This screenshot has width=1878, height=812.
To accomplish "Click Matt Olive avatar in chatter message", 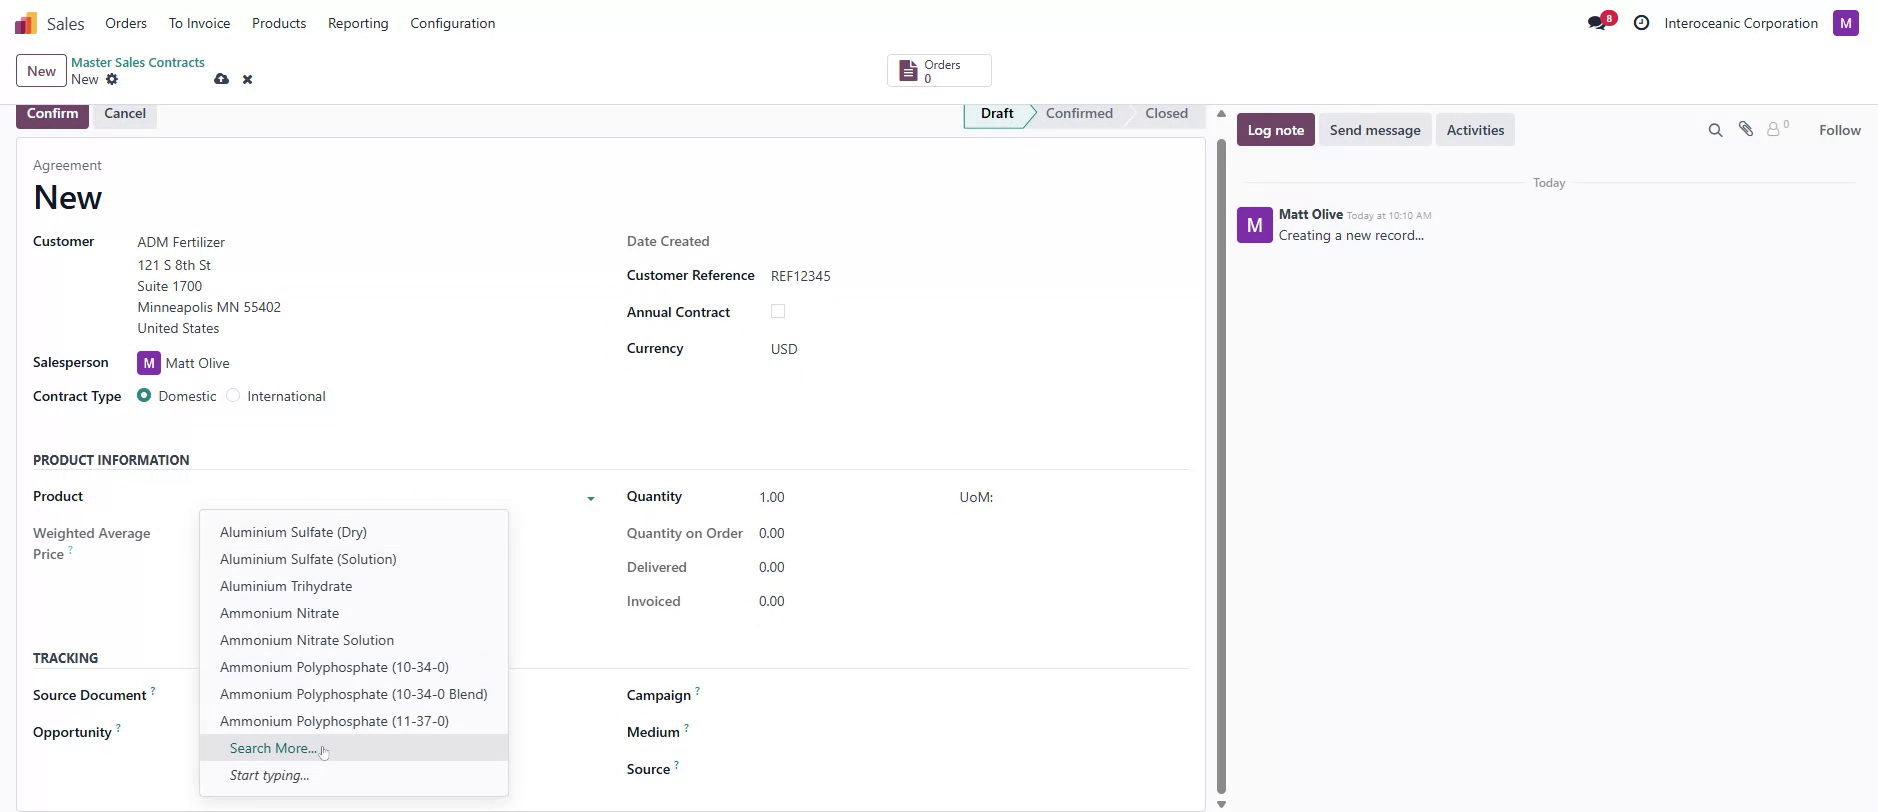I will [1254, 225].
